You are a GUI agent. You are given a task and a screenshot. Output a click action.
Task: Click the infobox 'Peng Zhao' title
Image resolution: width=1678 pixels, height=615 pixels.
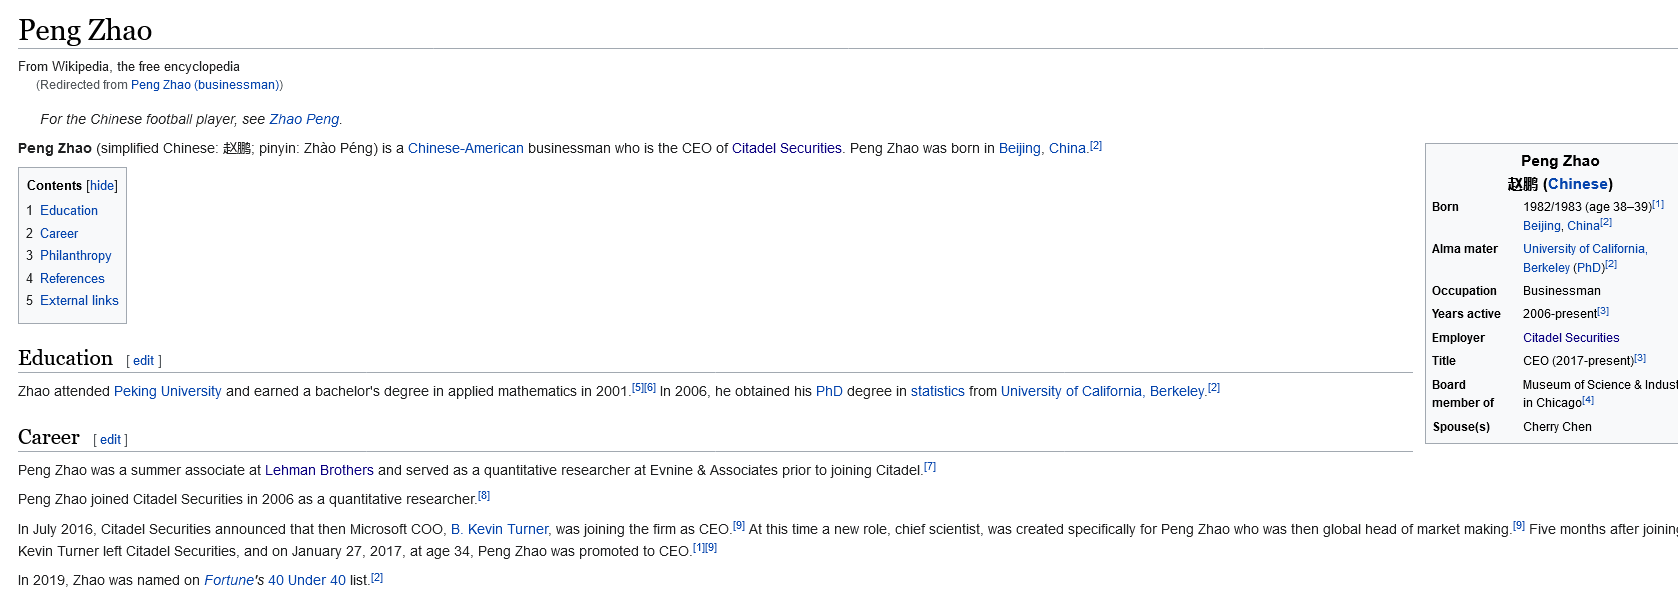point(1560,161)
